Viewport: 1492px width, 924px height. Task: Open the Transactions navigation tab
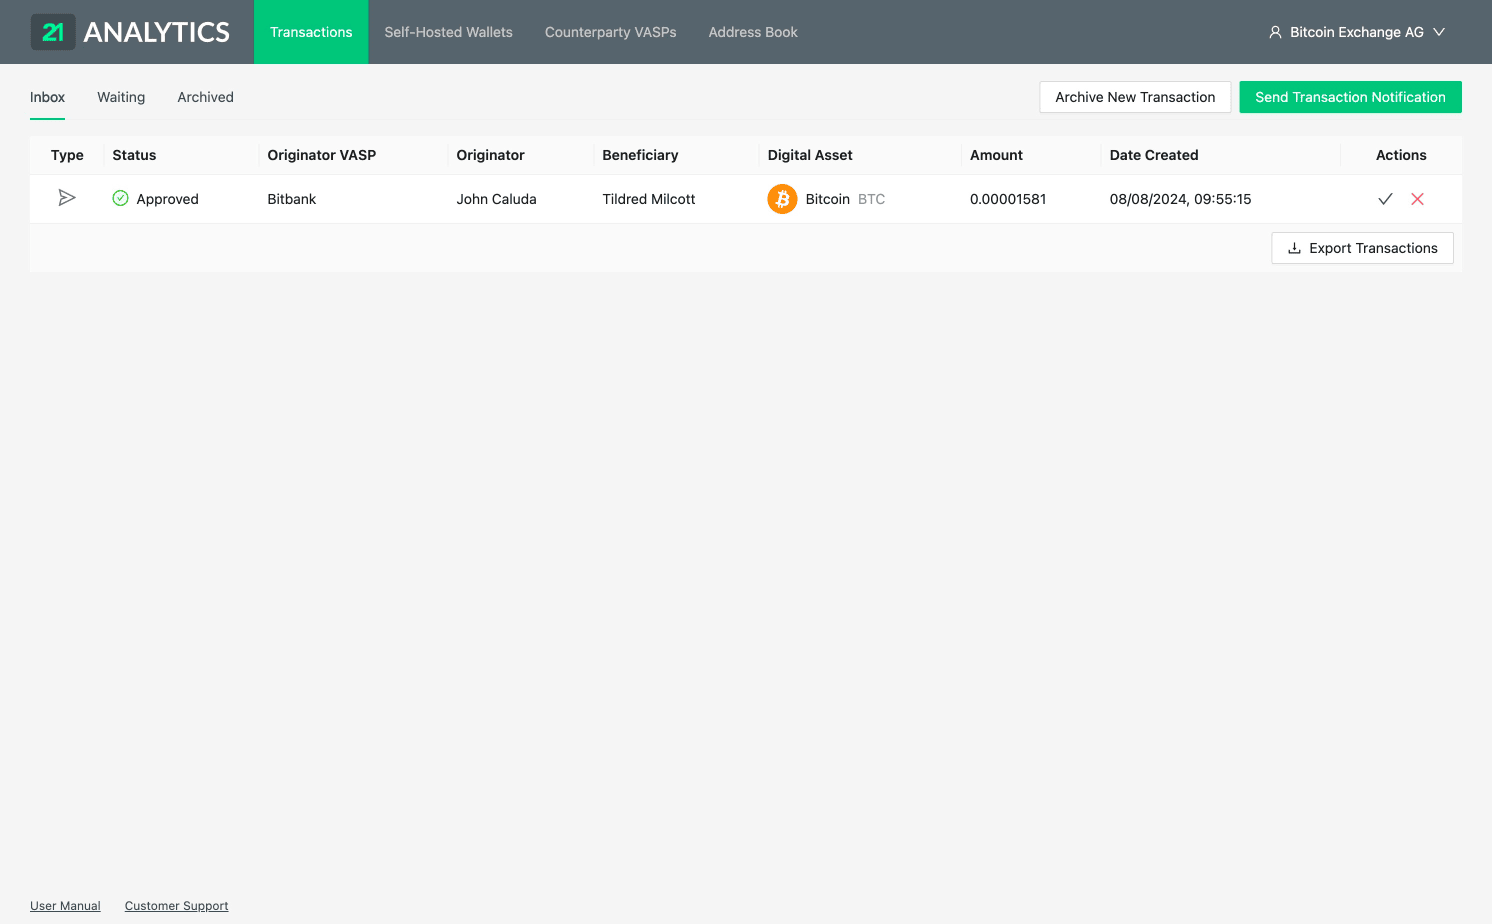[x=311, y=32]
